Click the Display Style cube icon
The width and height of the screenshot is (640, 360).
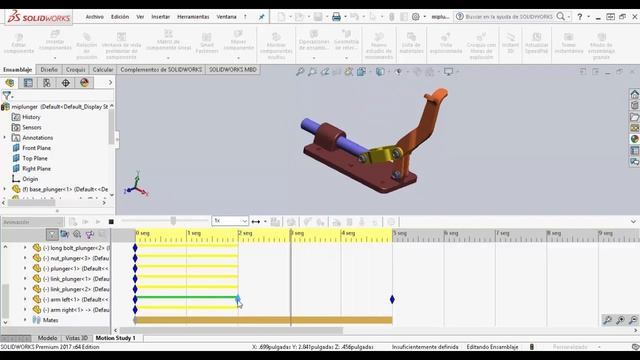(380, 72)
